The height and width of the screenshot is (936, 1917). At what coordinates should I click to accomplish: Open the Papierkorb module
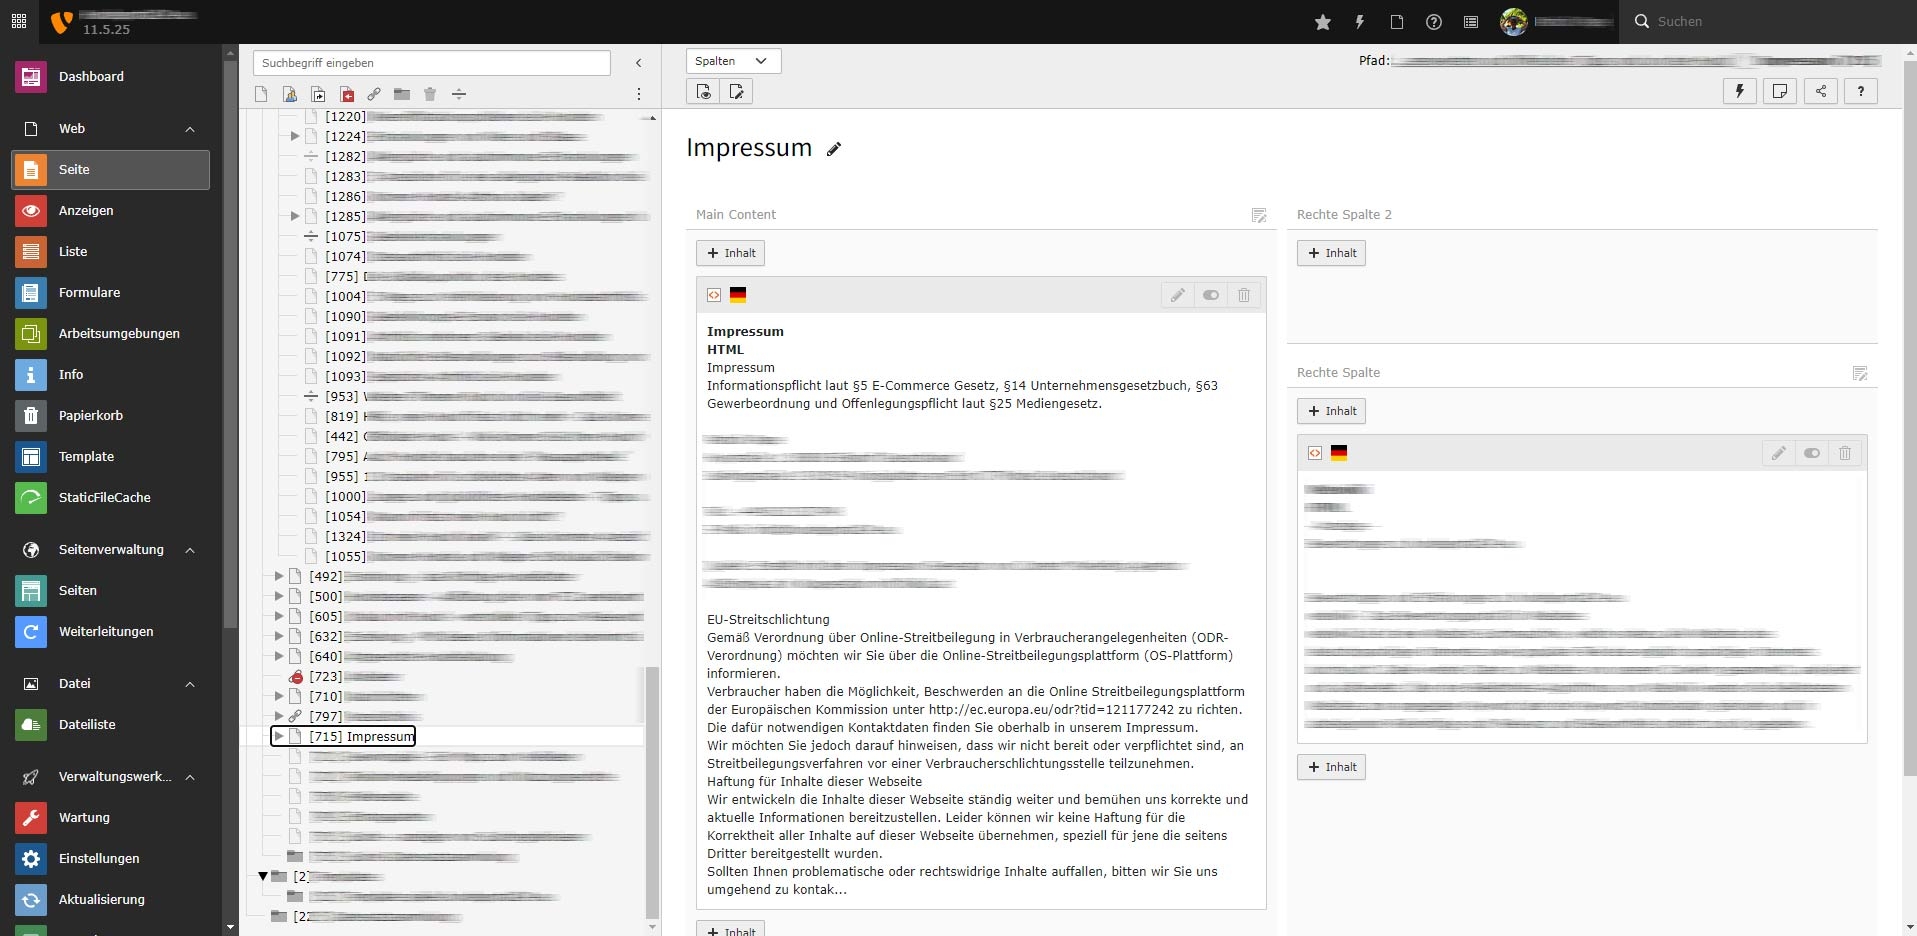[x=110, y=416]
